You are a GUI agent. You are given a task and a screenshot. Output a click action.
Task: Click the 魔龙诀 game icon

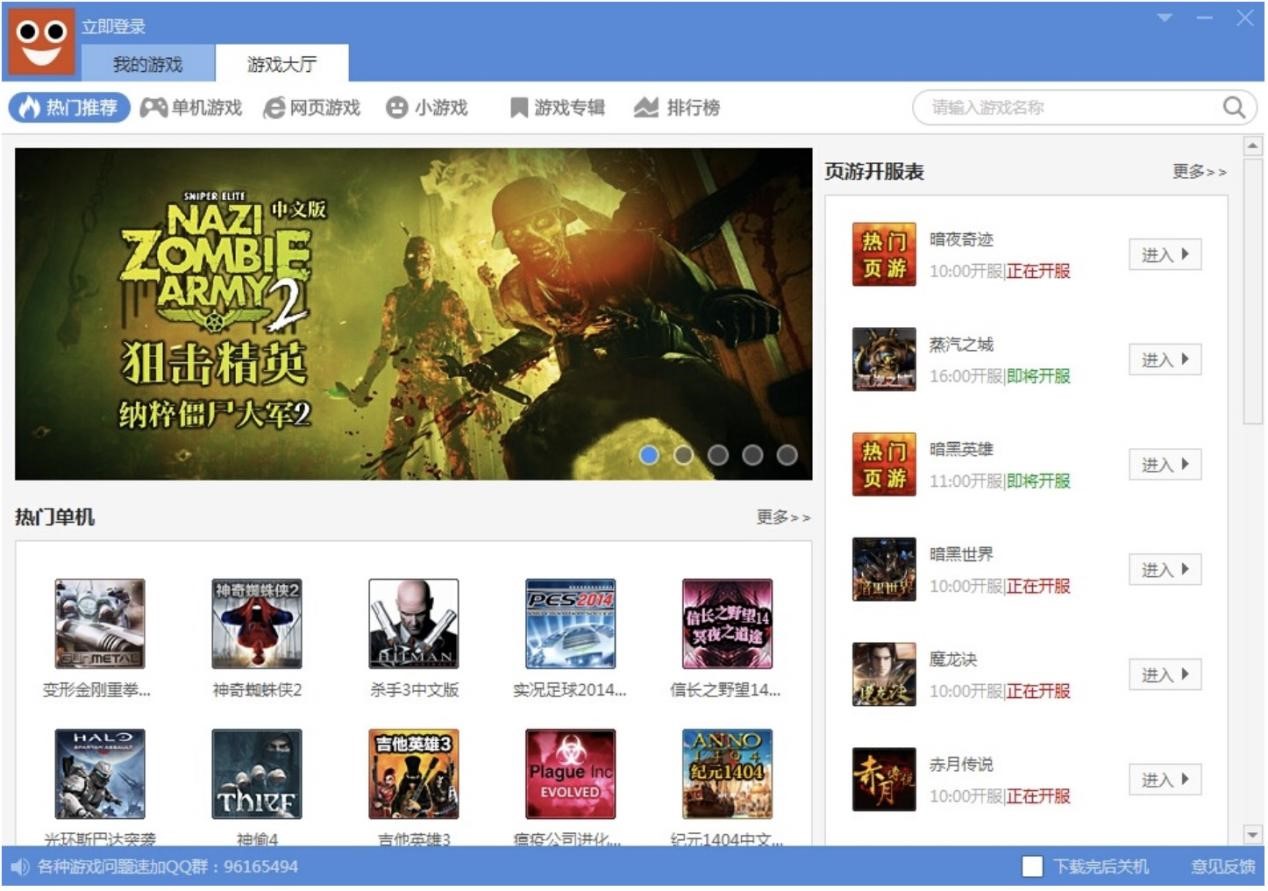pyautogui.click(x=884, y=674)
